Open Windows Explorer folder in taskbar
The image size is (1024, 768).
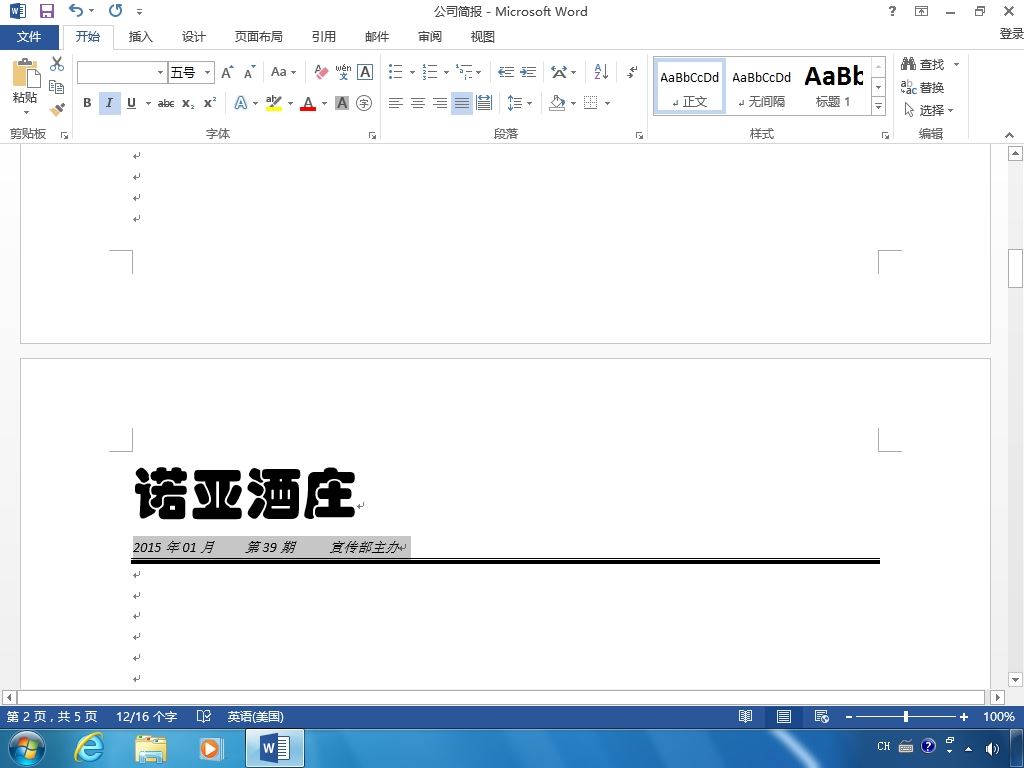151,747
